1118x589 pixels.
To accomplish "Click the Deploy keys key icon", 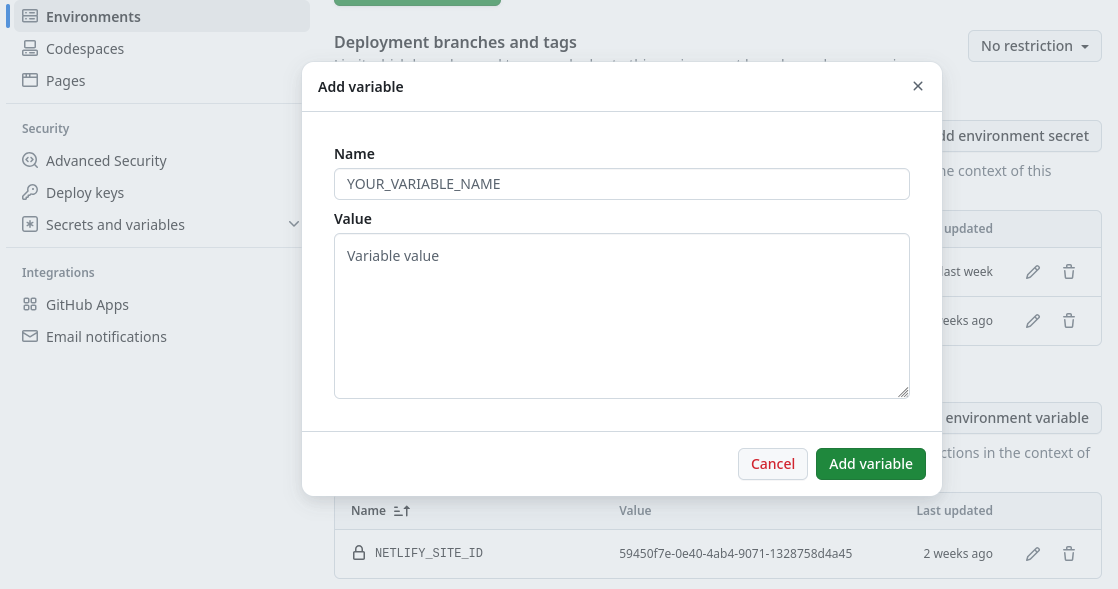I will click(x=30, y=192).
